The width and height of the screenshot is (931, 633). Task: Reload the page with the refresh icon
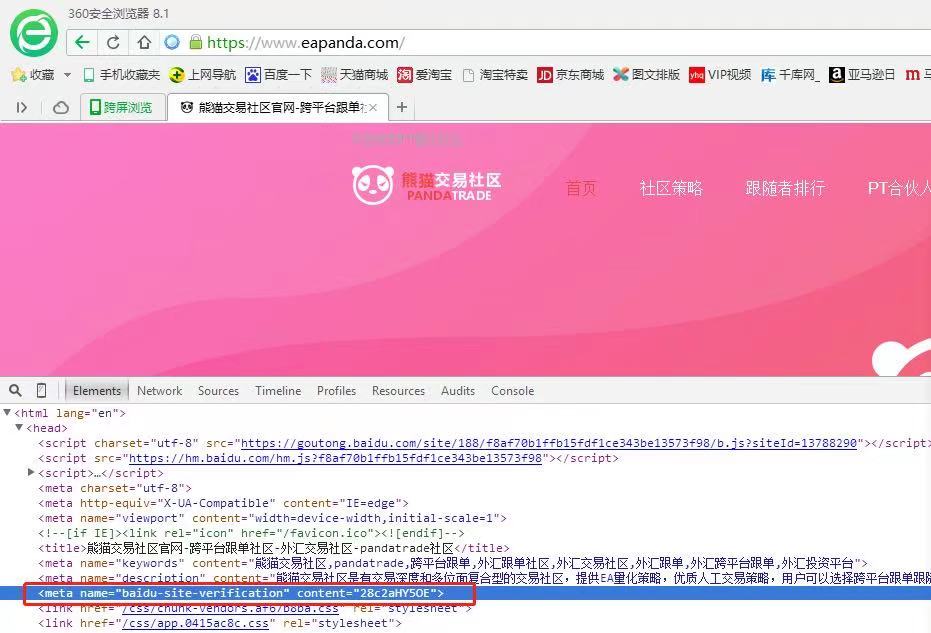[113, 42]
